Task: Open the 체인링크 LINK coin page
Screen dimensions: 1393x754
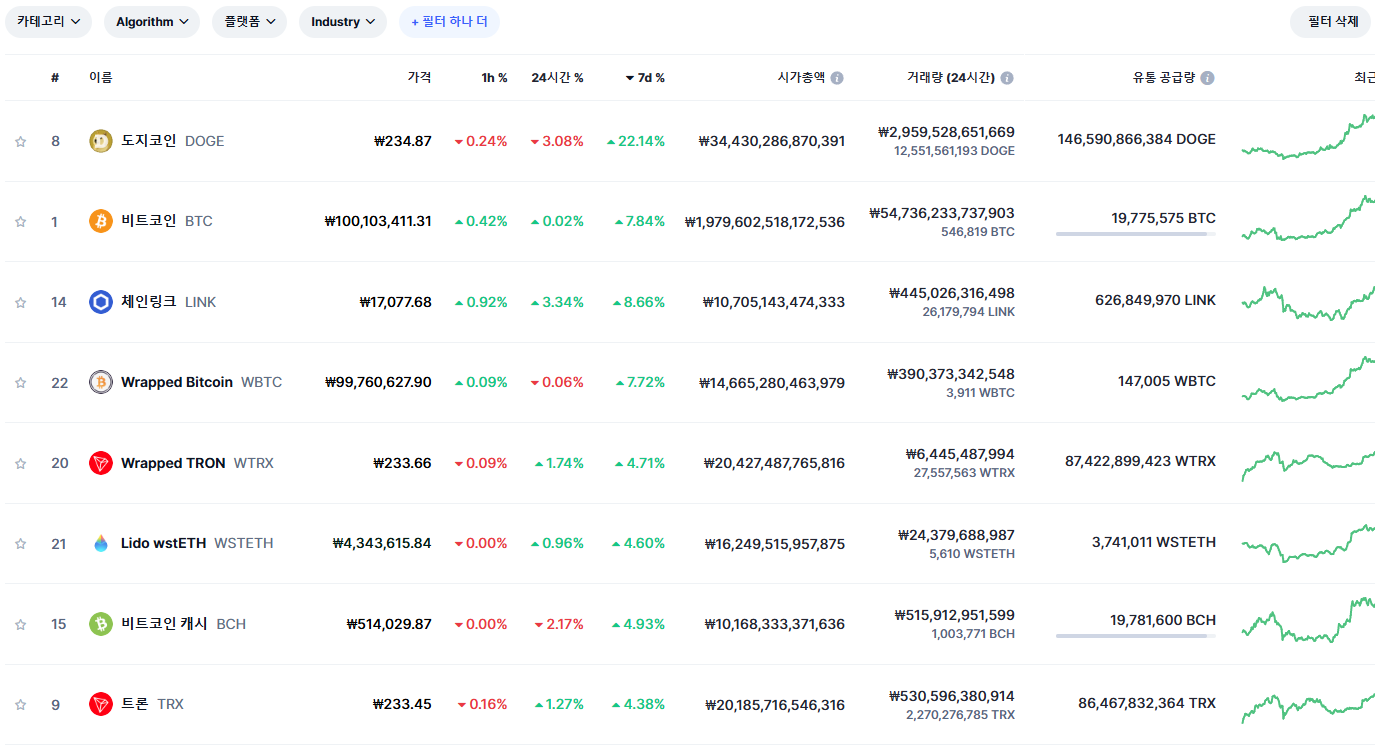Action: (x=168, y=302)
